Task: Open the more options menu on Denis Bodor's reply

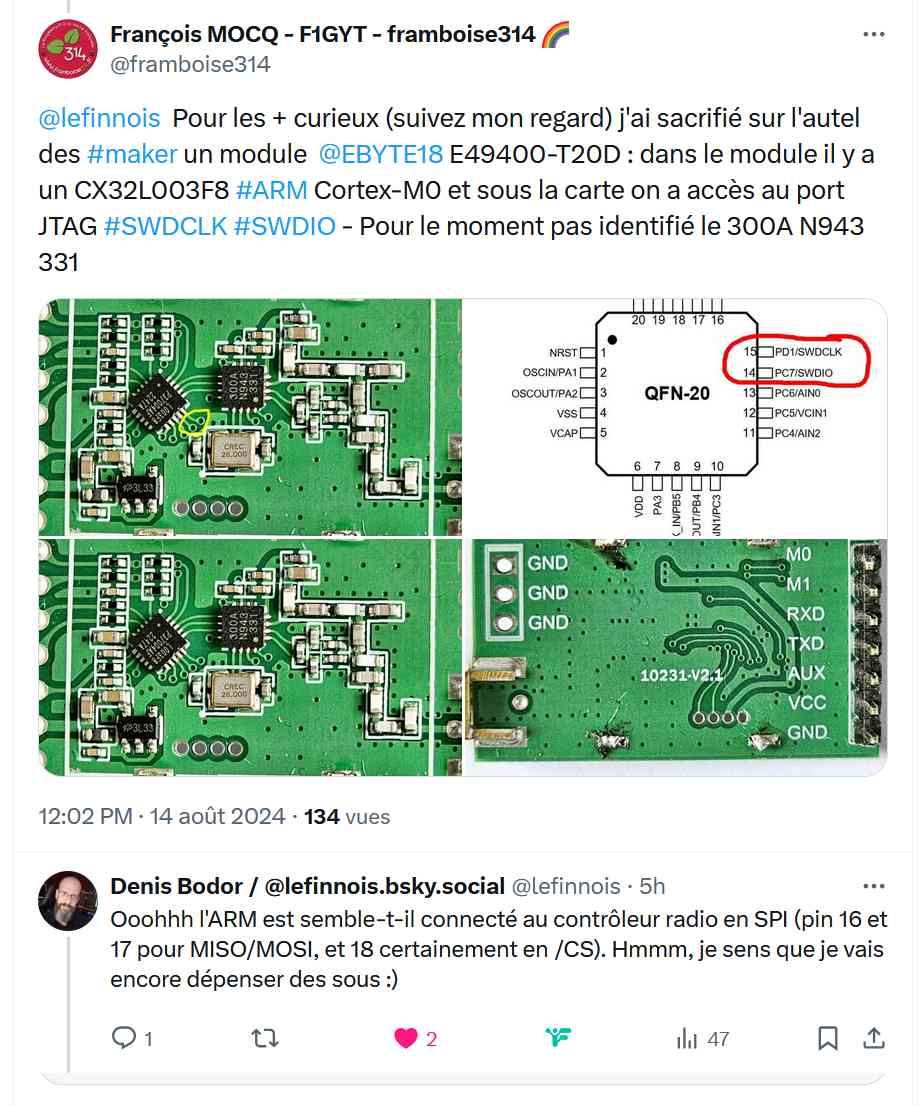Action: point(873,887)
